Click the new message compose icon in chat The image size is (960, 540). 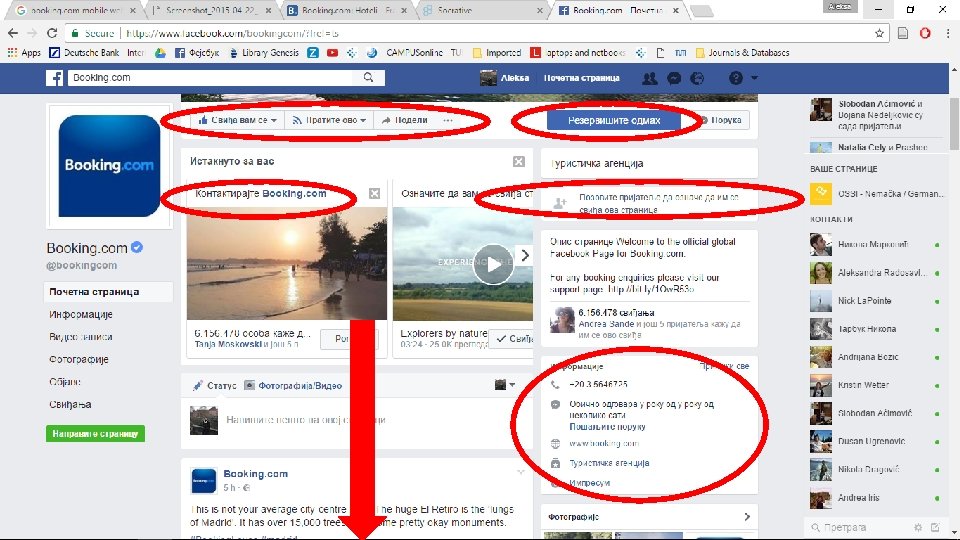(935, 527)
